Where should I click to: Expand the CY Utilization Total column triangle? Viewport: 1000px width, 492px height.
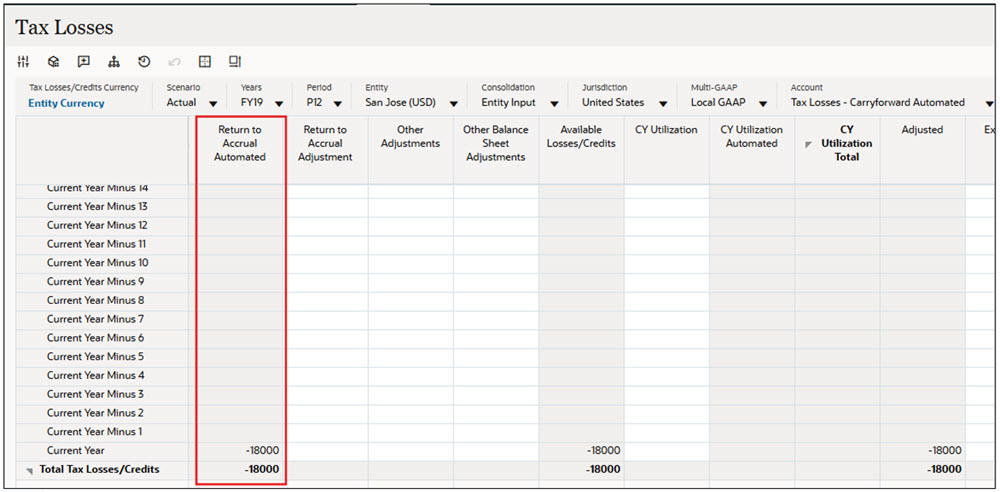click(x=809, y=145)
